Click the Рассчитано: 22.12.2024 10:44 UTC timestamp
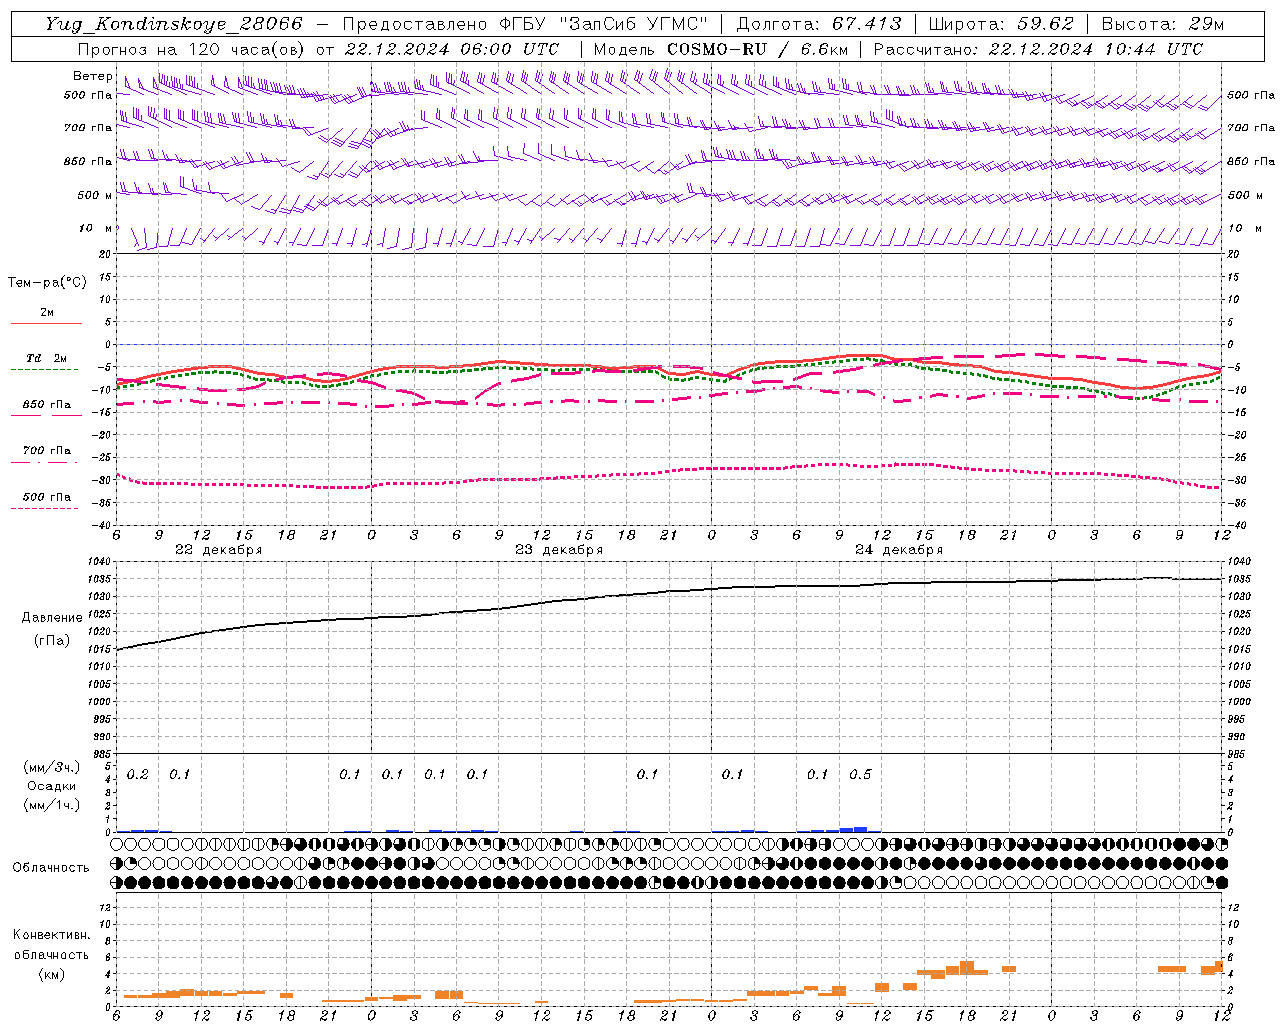Screen dimensions: 1280x1024 click(1038, 49)
